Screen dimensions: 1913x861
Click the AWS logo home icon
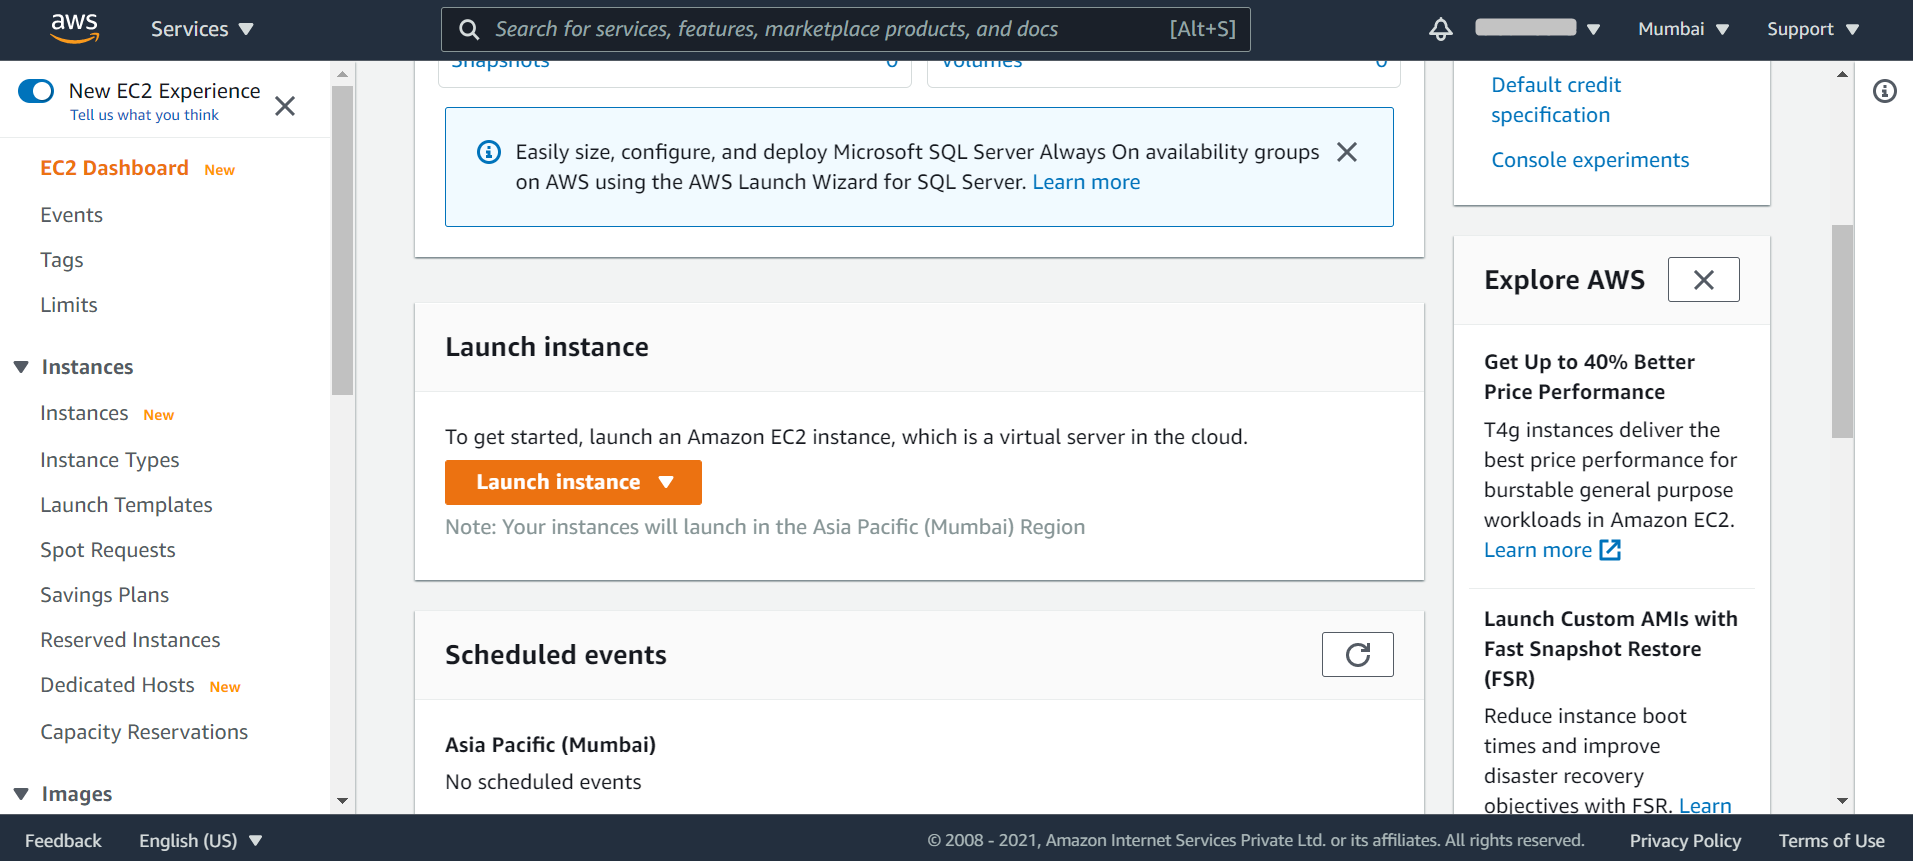pos(75,29)
